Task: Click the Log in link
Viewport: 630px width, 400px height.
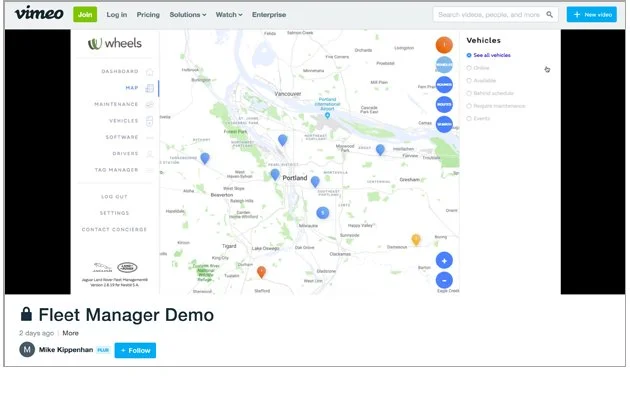Action: 117,14
